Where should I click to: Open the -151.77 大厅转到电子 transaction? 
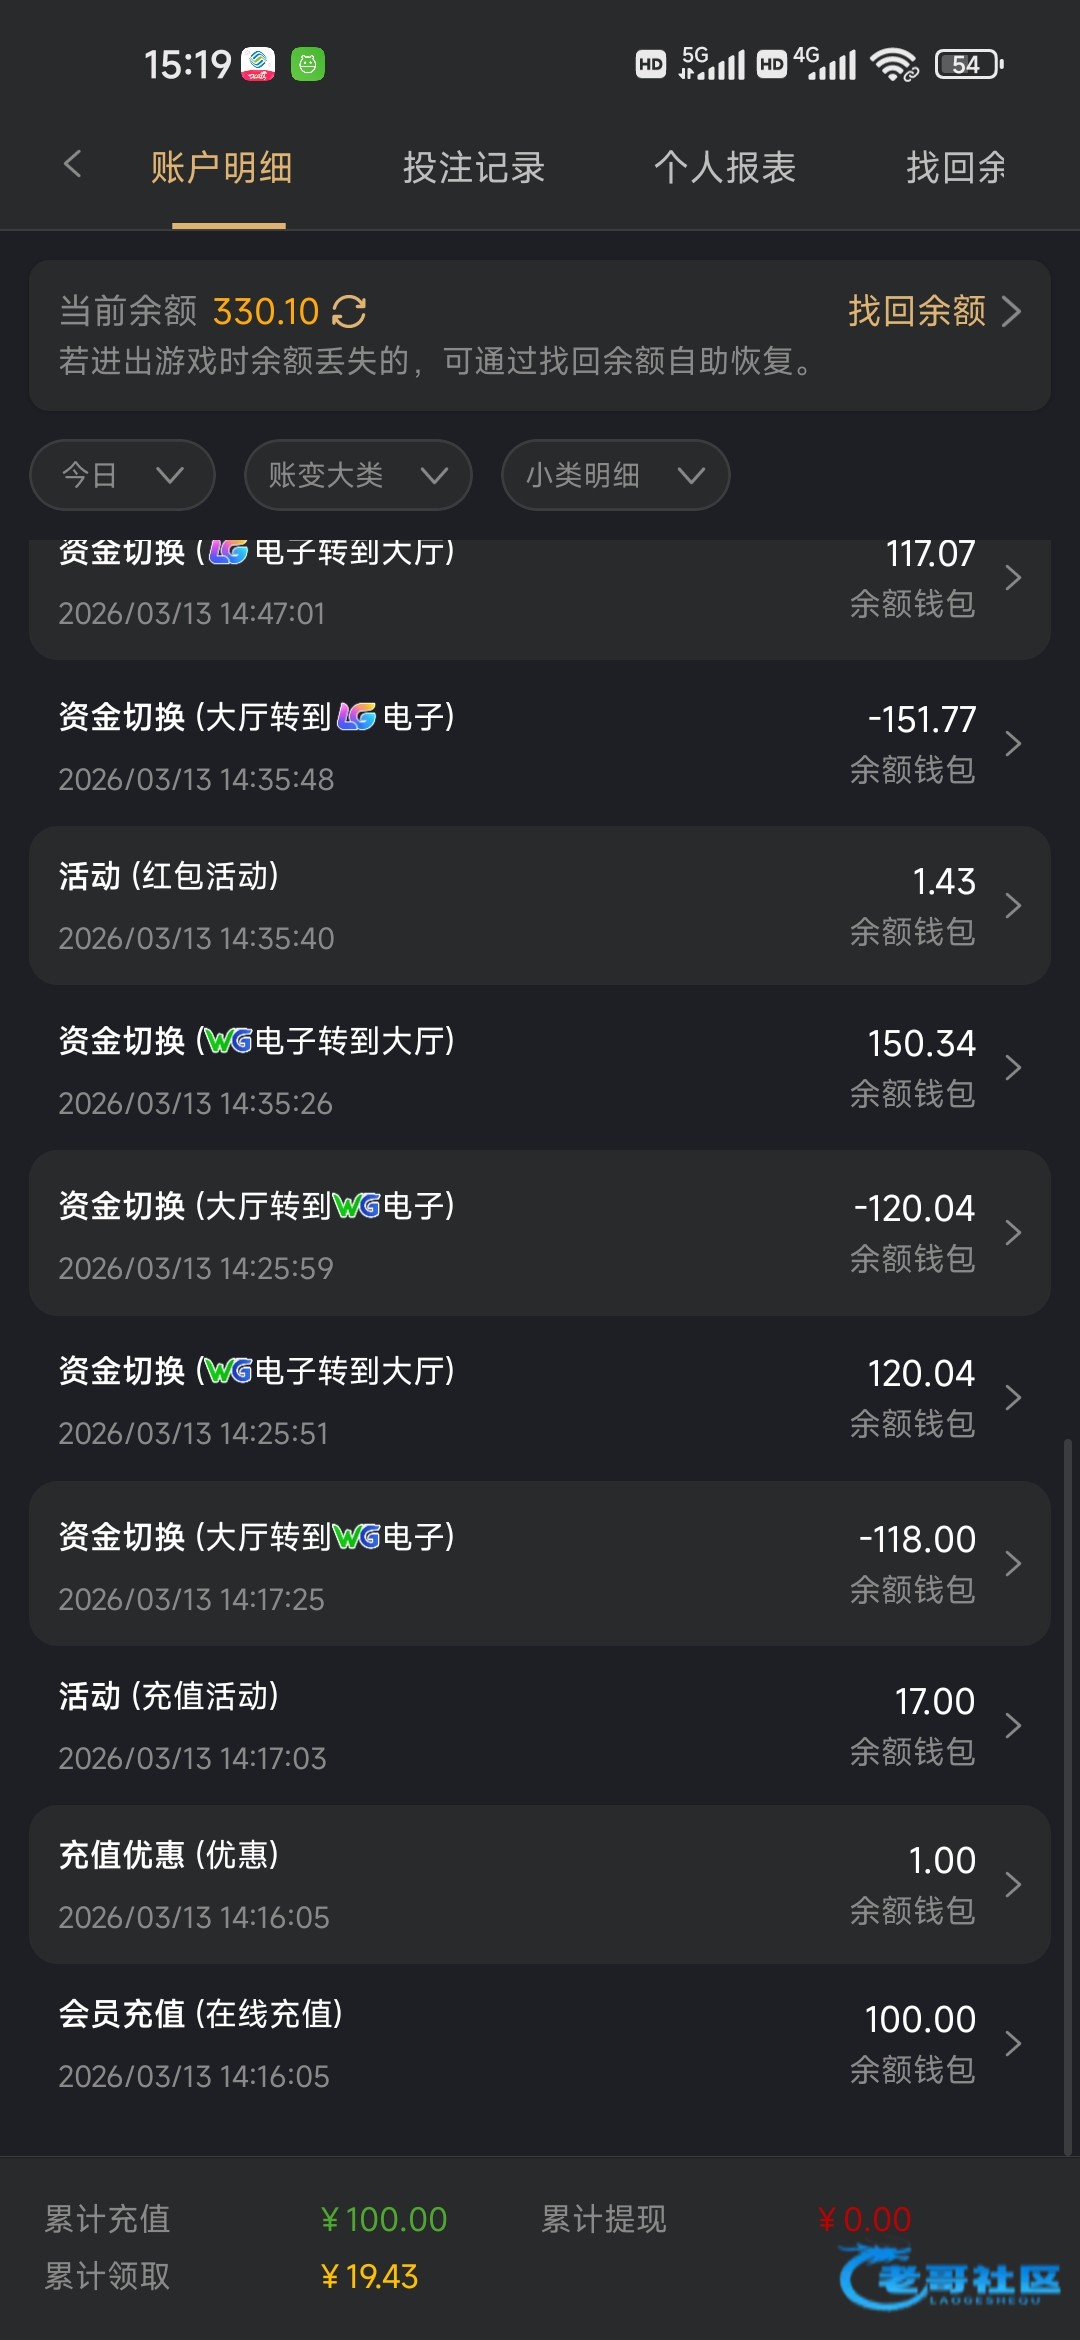pyautogui.click(x=540, y=745)
